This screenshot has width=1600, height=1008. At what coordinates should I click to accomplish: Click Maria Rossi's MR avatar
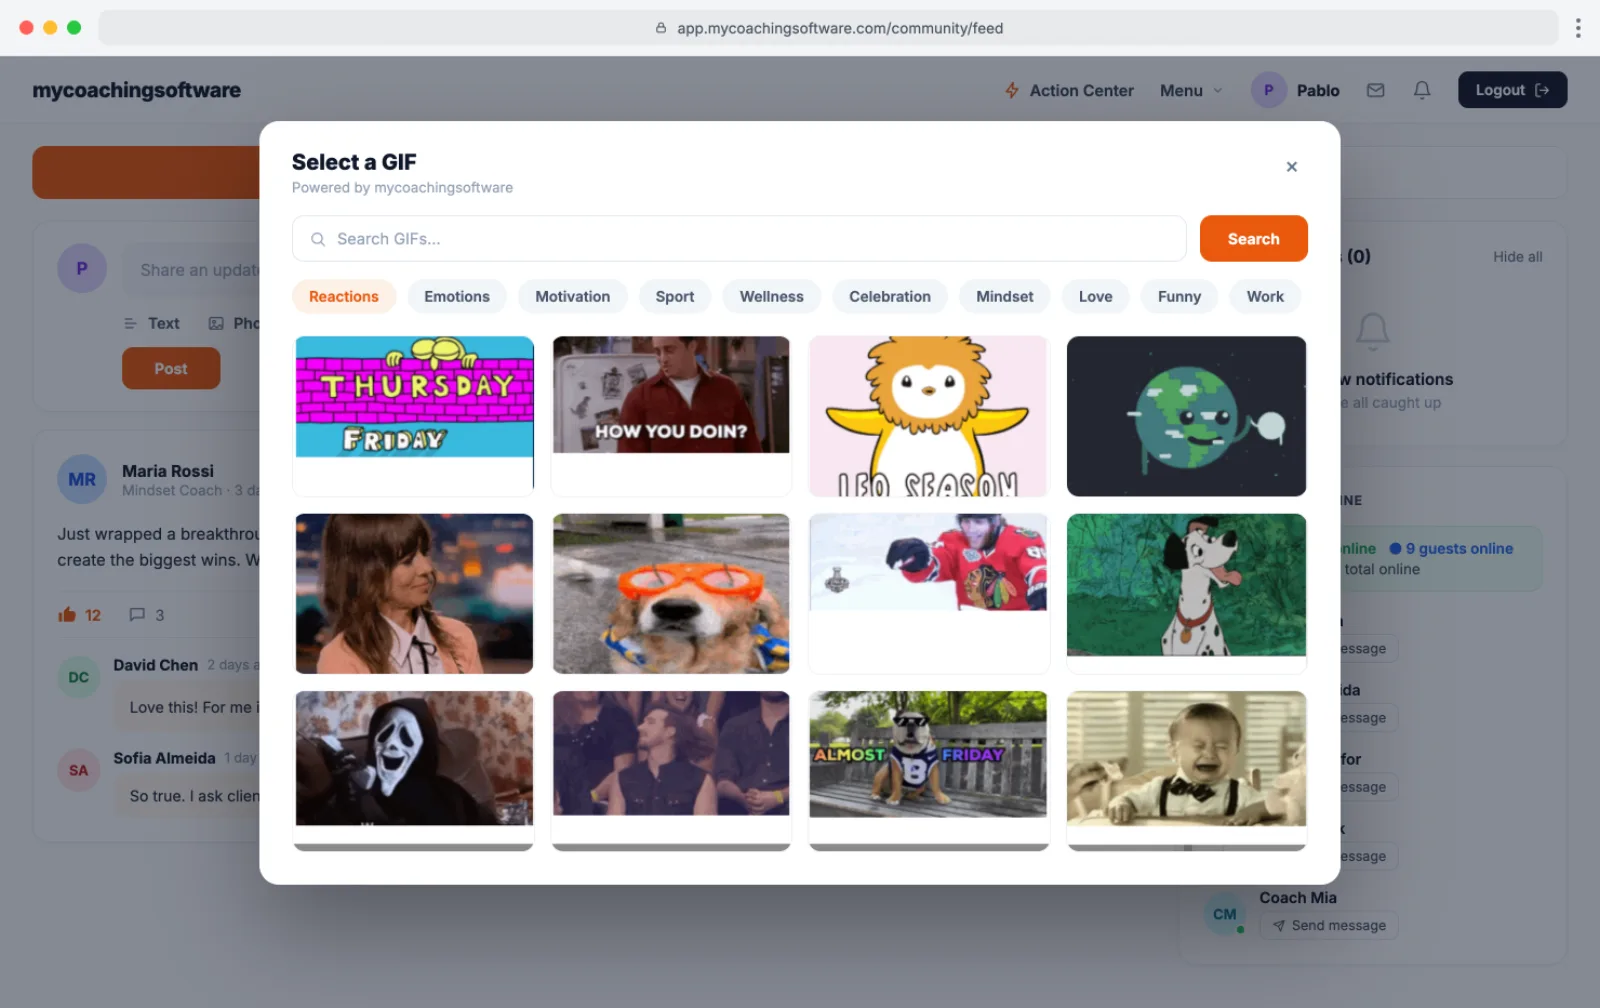[x=82, y=479]
